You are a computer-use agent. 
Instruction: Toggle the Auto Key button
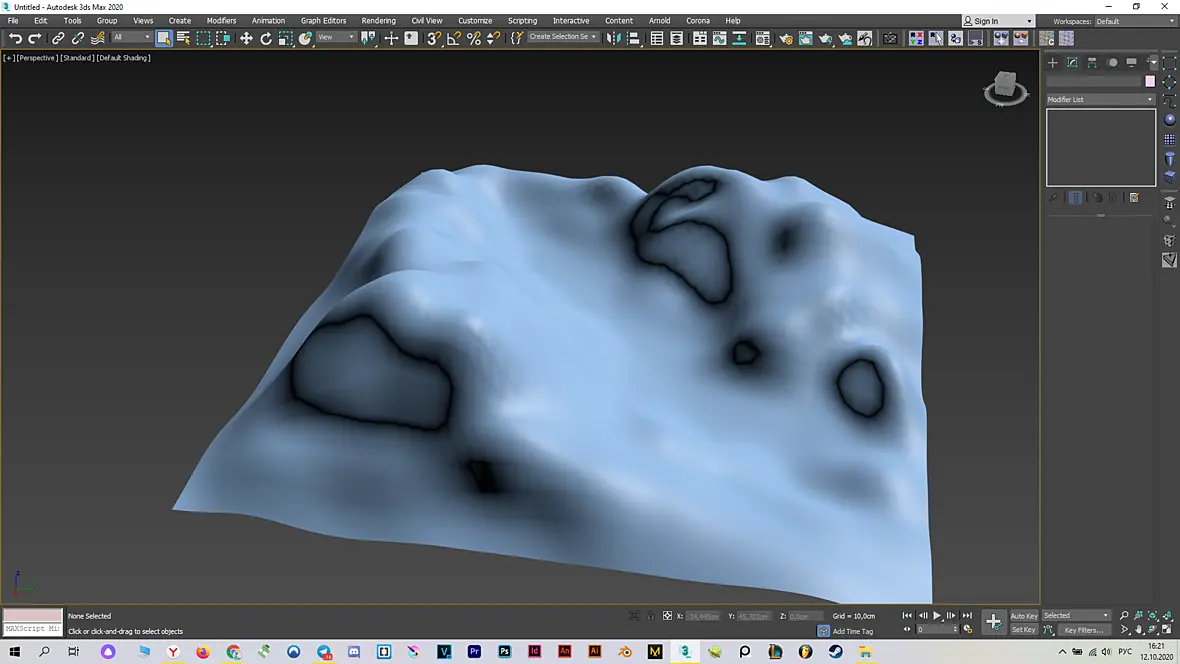pos(1023,616)
